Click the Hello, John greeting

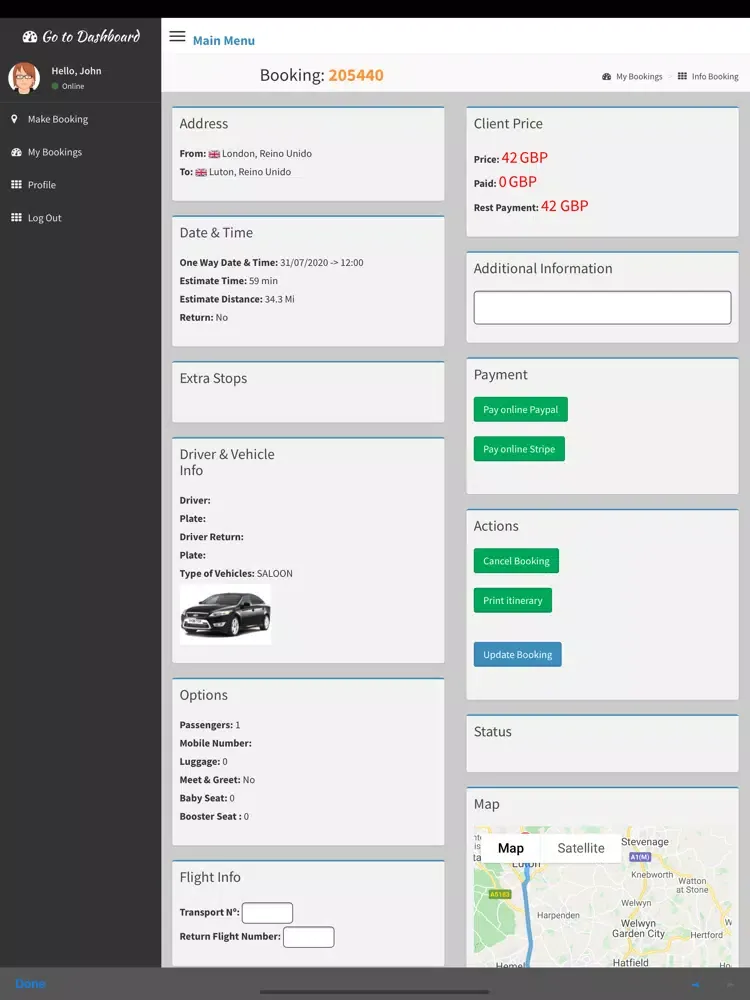tap(77, 71)
